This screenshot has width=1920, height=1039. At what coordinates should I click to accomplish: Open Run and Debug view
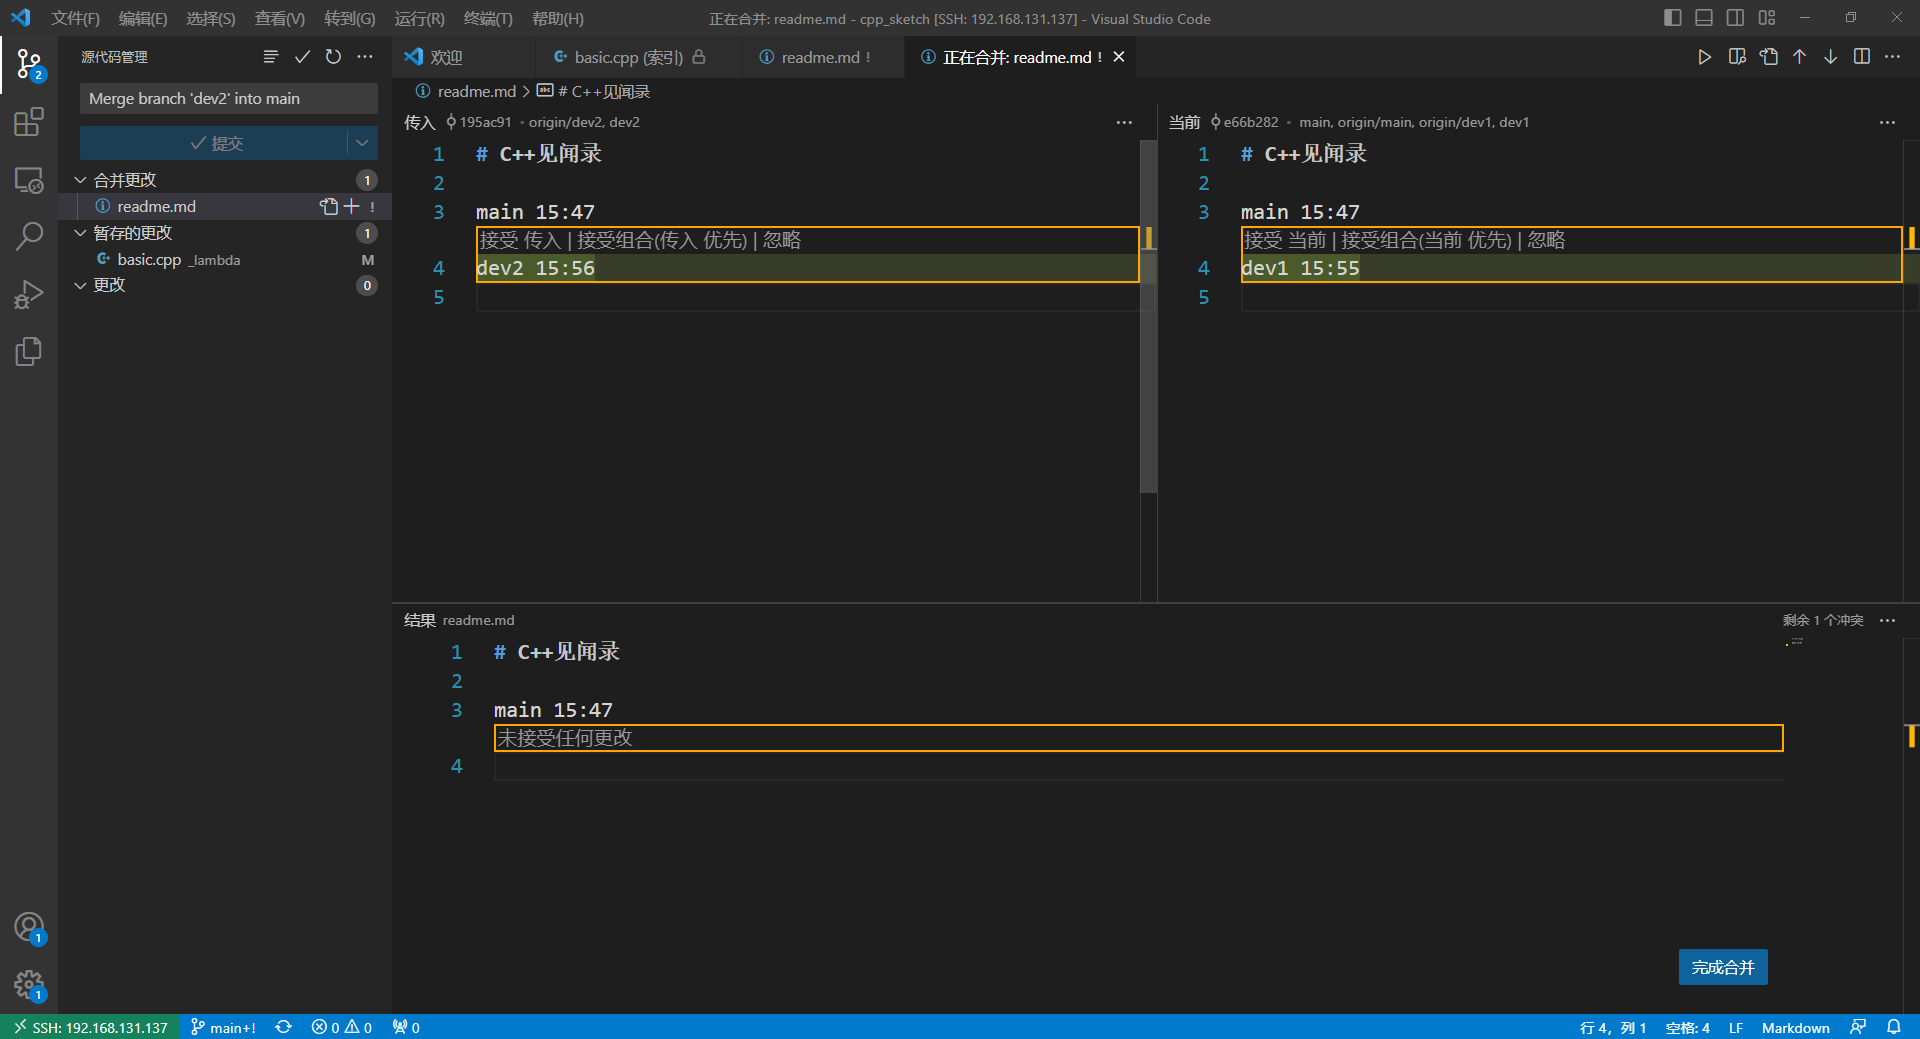coord(29,294)
